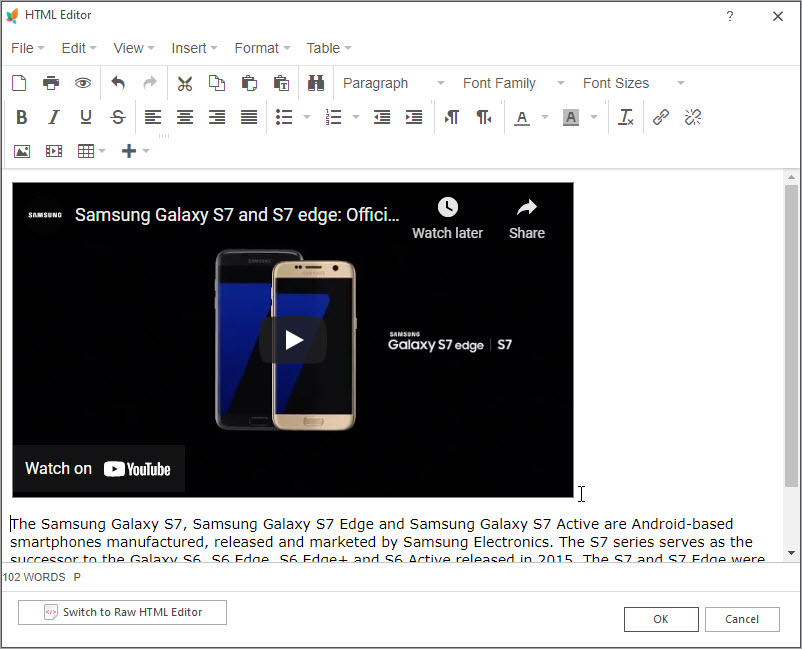Copy the selection using the Copy icon

pos(217,83)
